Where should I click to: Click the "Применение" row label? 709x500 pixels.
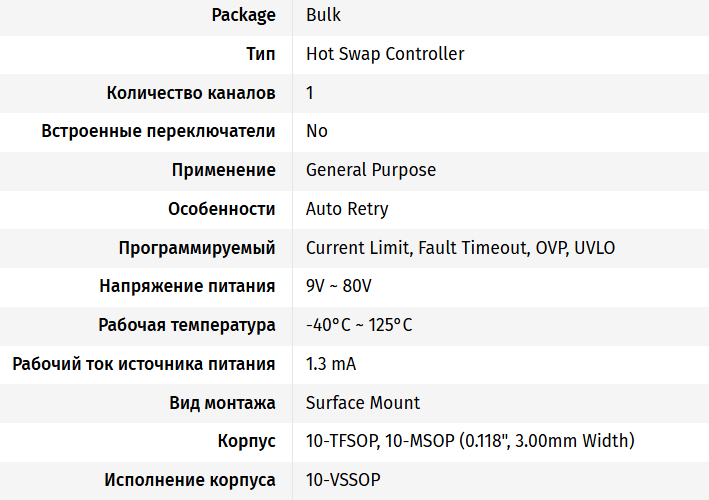pyautogui.click(x=223, y=170)
